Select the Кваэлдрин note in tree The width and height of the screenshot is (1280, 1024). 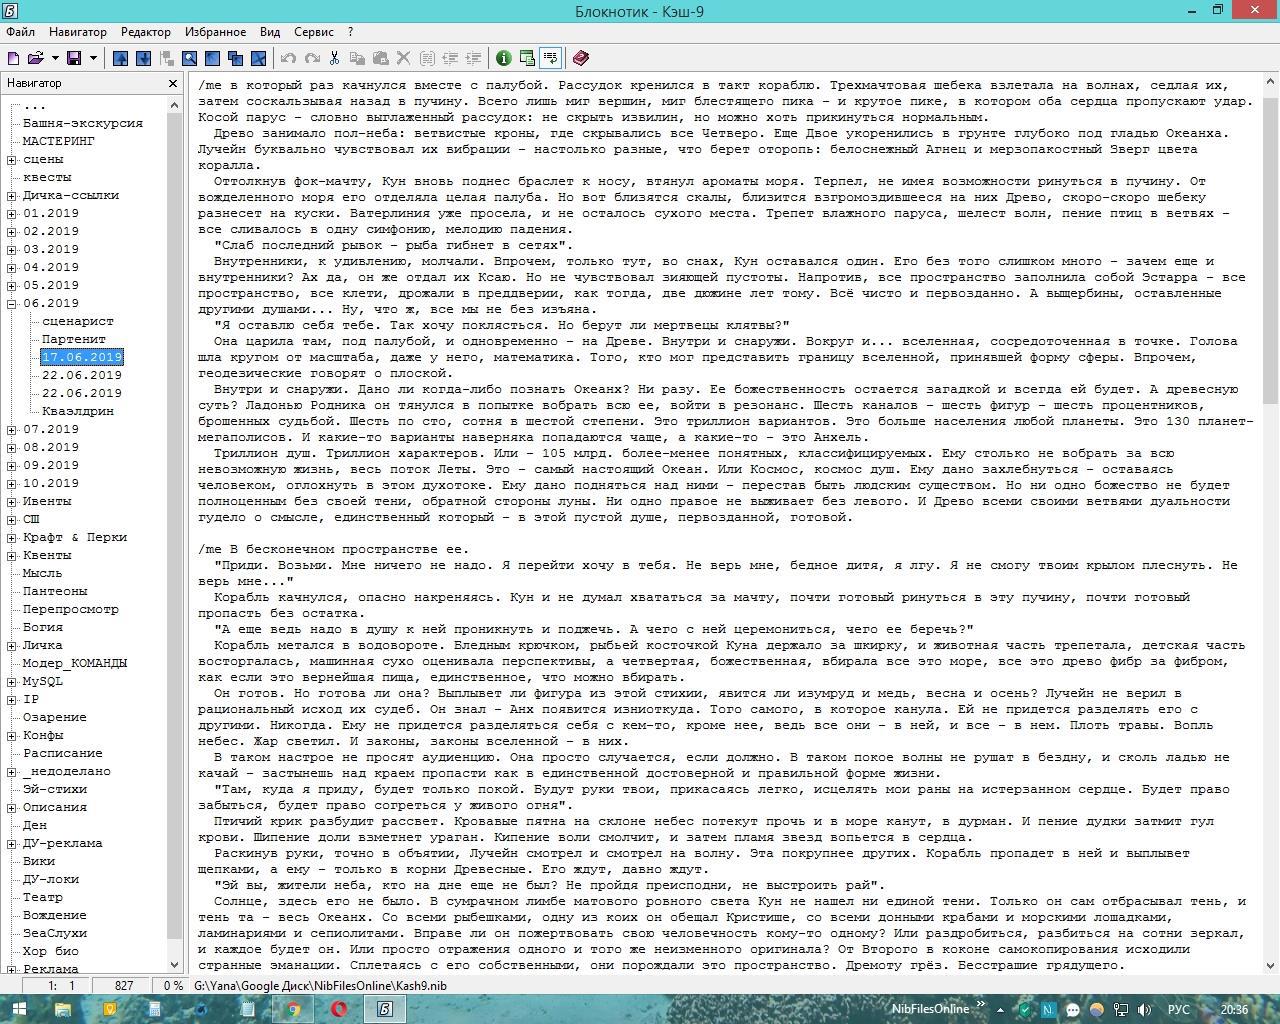coord(78,411)
